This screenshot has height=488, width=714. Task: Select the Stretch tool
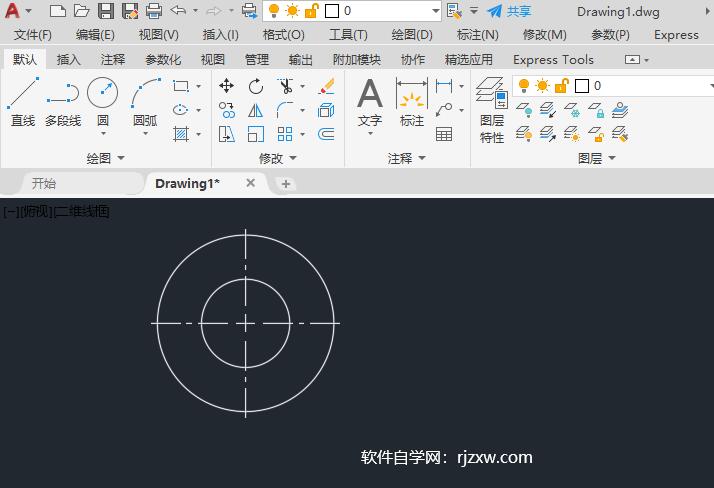tap(226, 134)
